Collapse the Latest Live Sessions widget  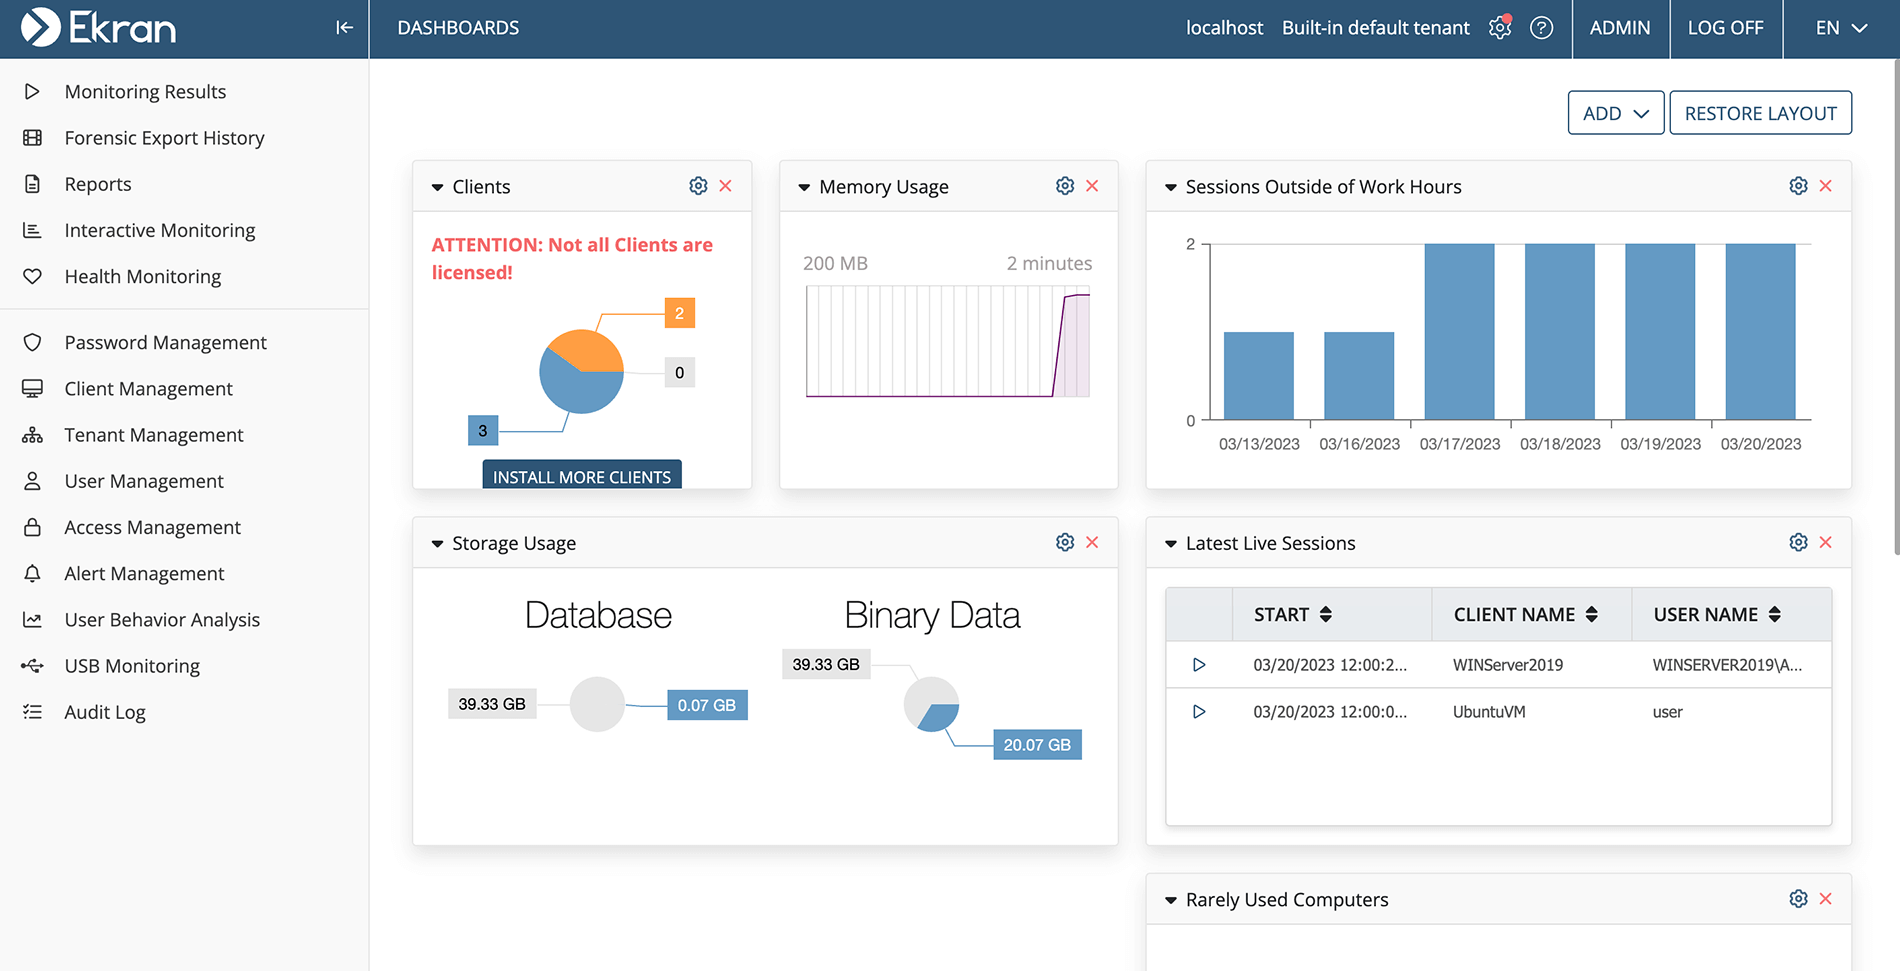pyautogui.click(x=1171, y=544)
